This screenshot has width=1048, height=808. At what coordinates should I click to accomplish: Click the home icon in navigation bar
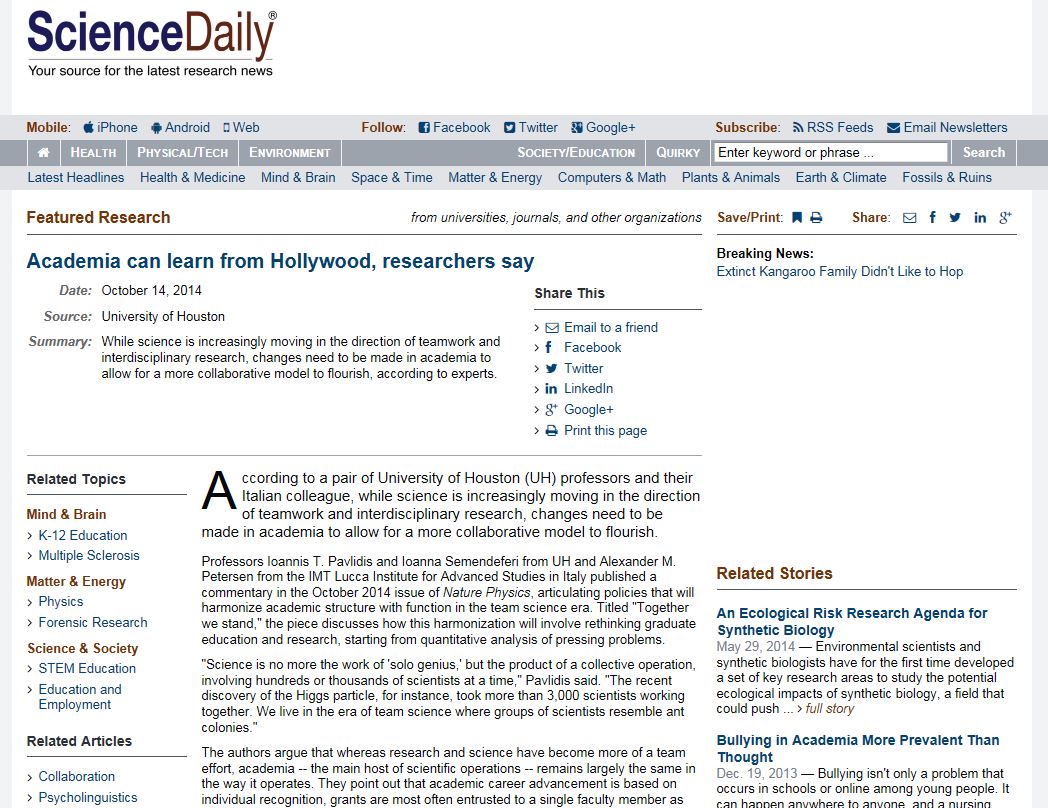pos(43,152)
